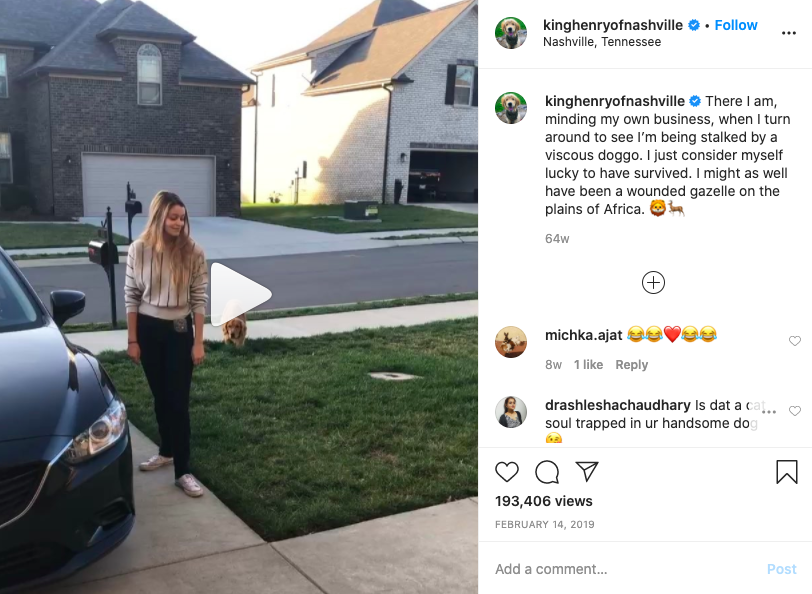812x594 pixels.
Task: Click the header dog profile avatar
Action: click(511, 33)
